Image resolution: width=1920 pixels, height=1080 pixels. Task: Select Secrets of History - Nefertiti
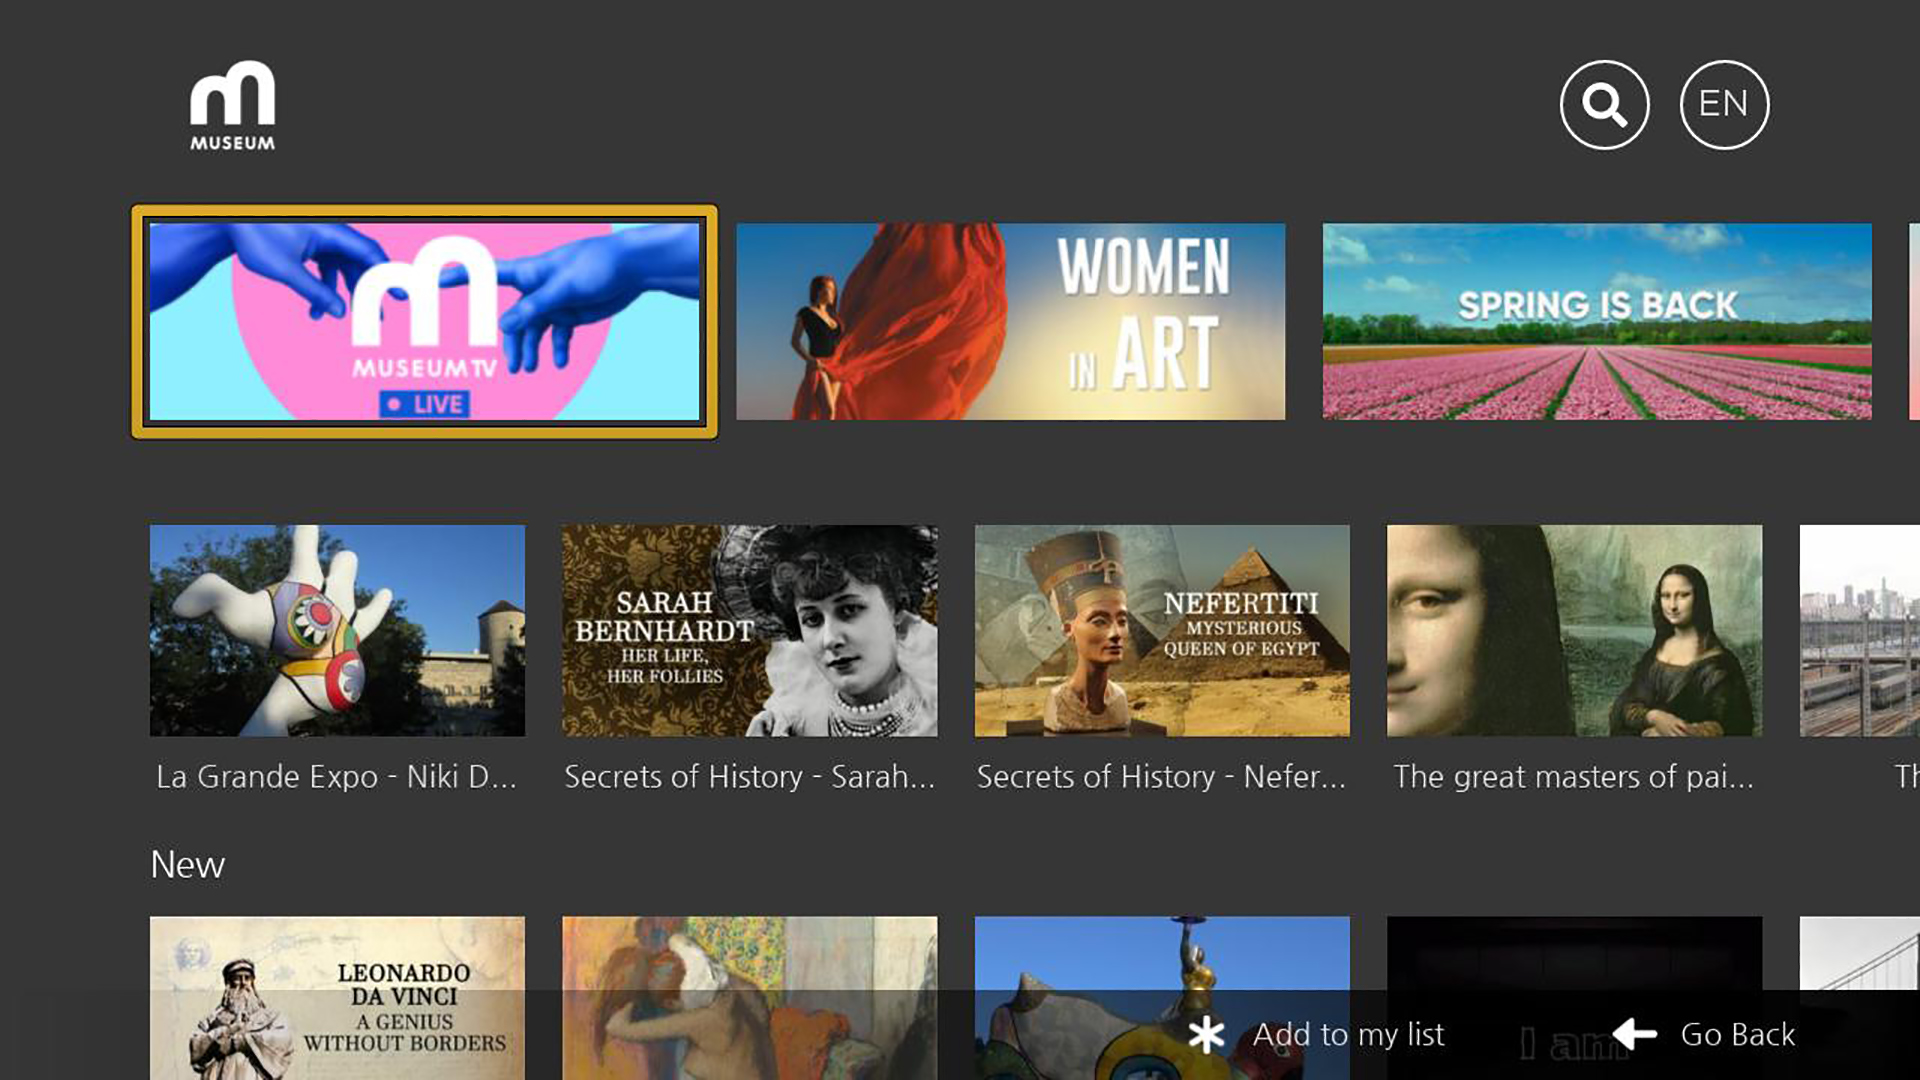coord(1161,630)
